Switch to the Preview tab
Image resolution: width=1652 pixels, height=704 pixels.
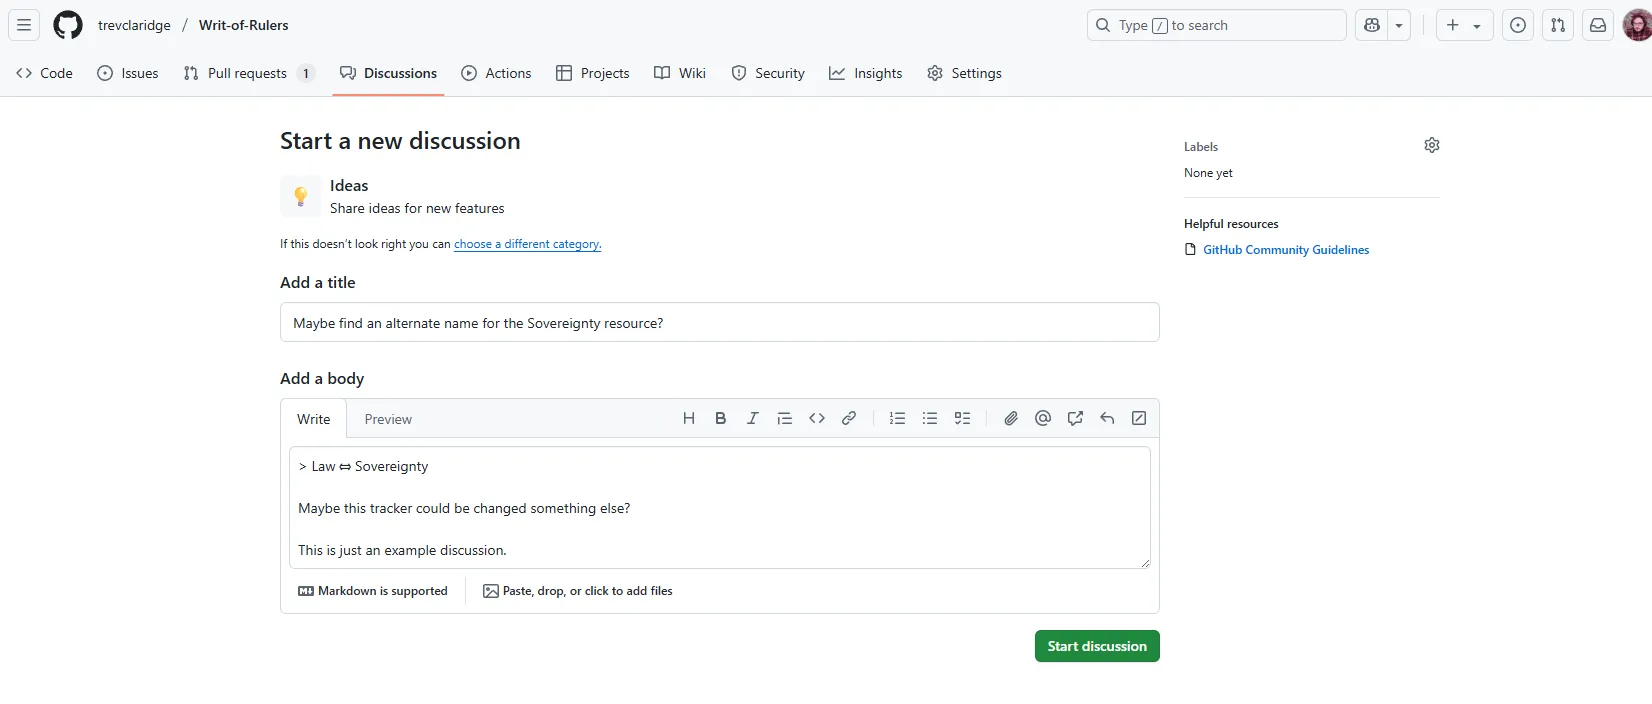coord(388,420)
